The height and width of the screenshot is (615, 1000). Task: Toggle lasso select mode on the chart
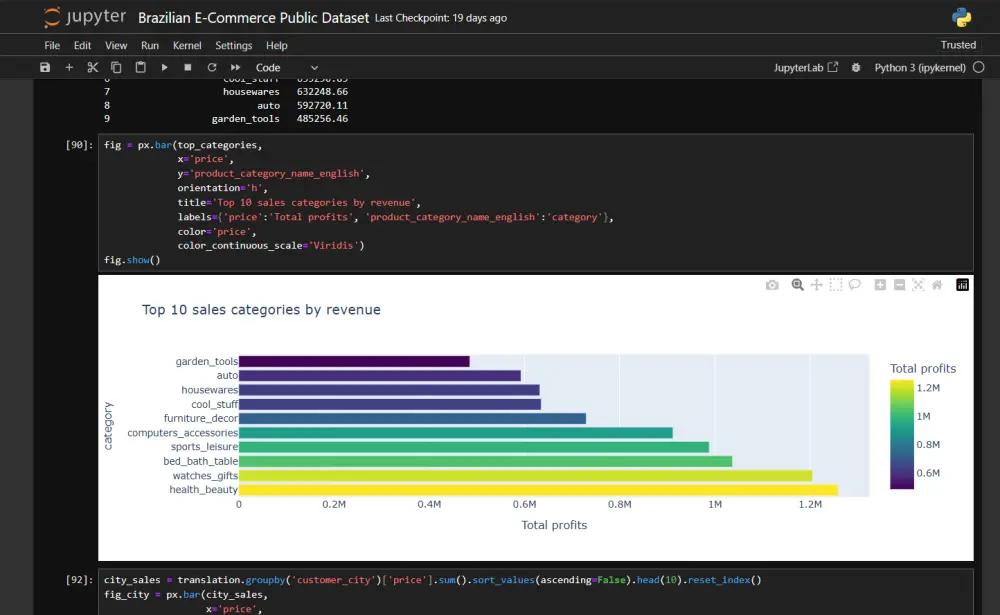[857, 285]
